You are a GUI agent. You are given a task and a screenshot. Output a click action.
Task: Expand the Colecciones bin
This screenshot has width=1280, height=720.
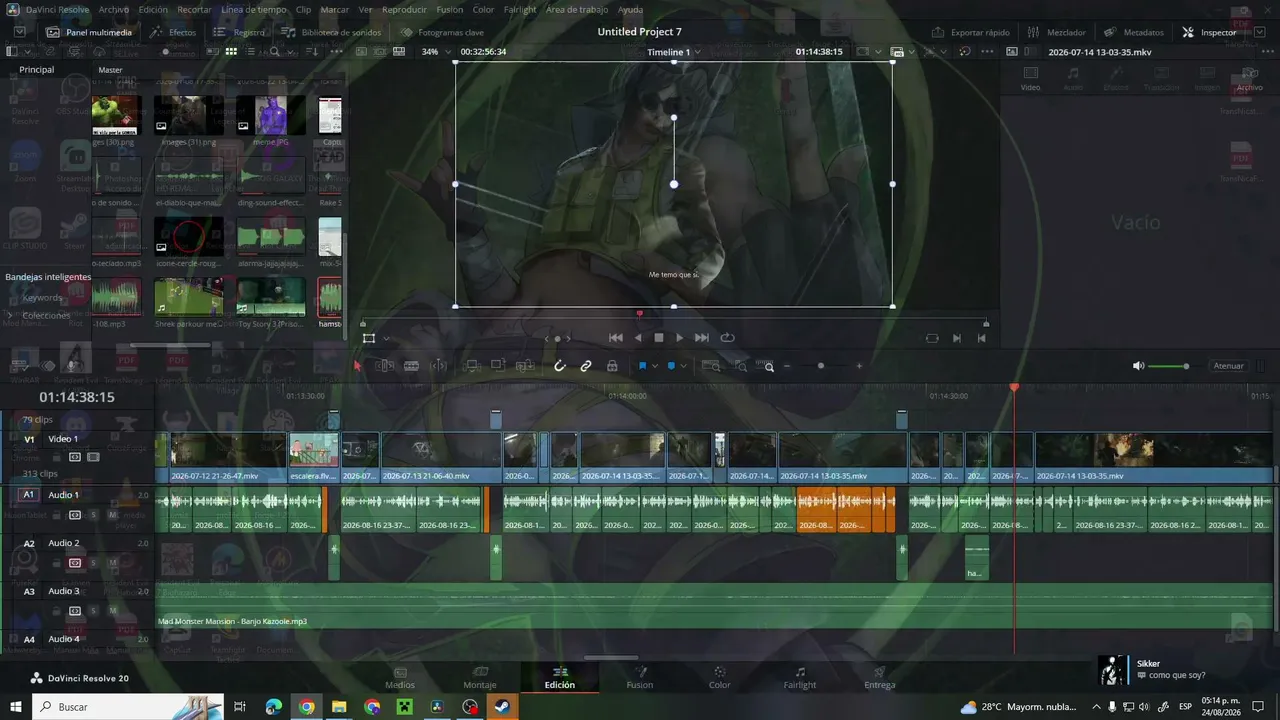[10, 315]
